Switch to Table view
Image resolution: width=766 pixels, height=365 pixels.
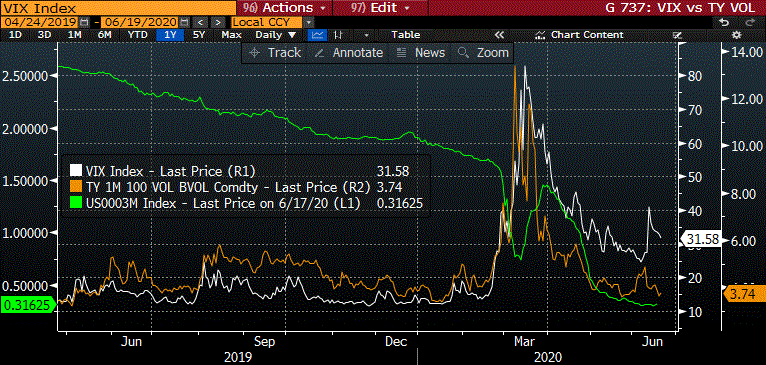405,35
